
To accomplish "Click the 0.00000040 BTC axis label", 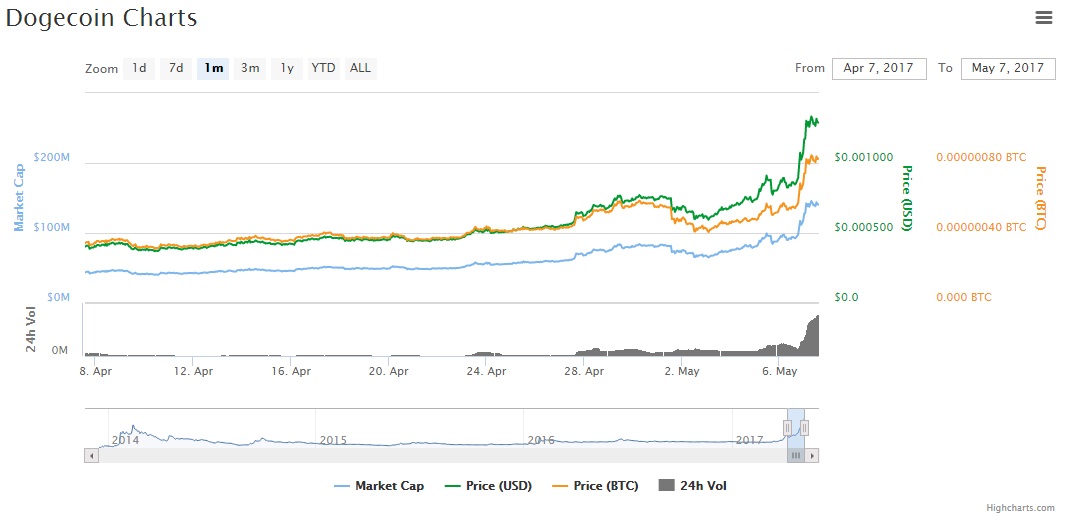I will pyautogui.click(x=981, y=227).
